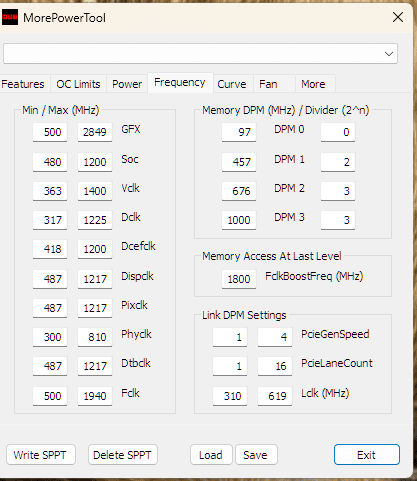417x481 pixels.
Task: Close the MorePowerTool window
Action: tap(398, 17)
